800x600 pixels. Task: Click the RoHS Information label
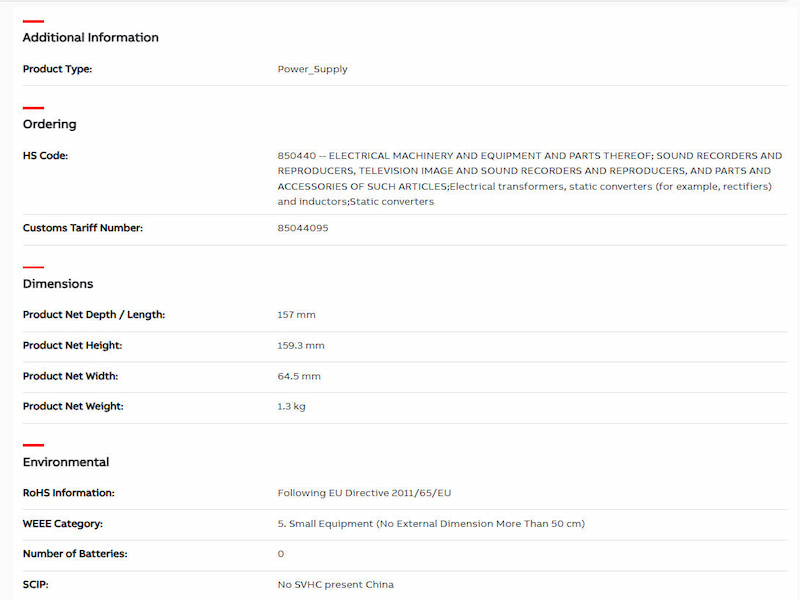[x=69, y=493]
